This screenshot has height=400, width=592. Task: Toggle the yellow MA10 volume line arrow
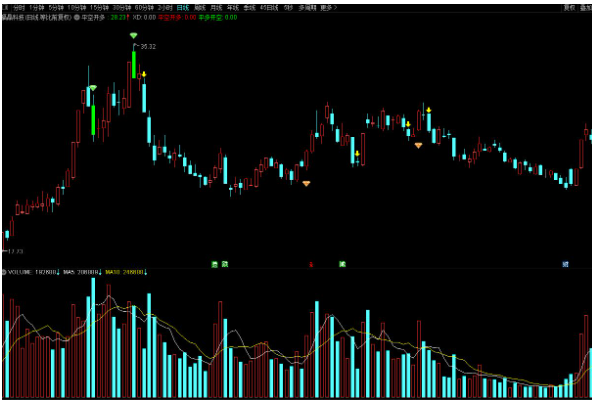[x=146, y=272]
